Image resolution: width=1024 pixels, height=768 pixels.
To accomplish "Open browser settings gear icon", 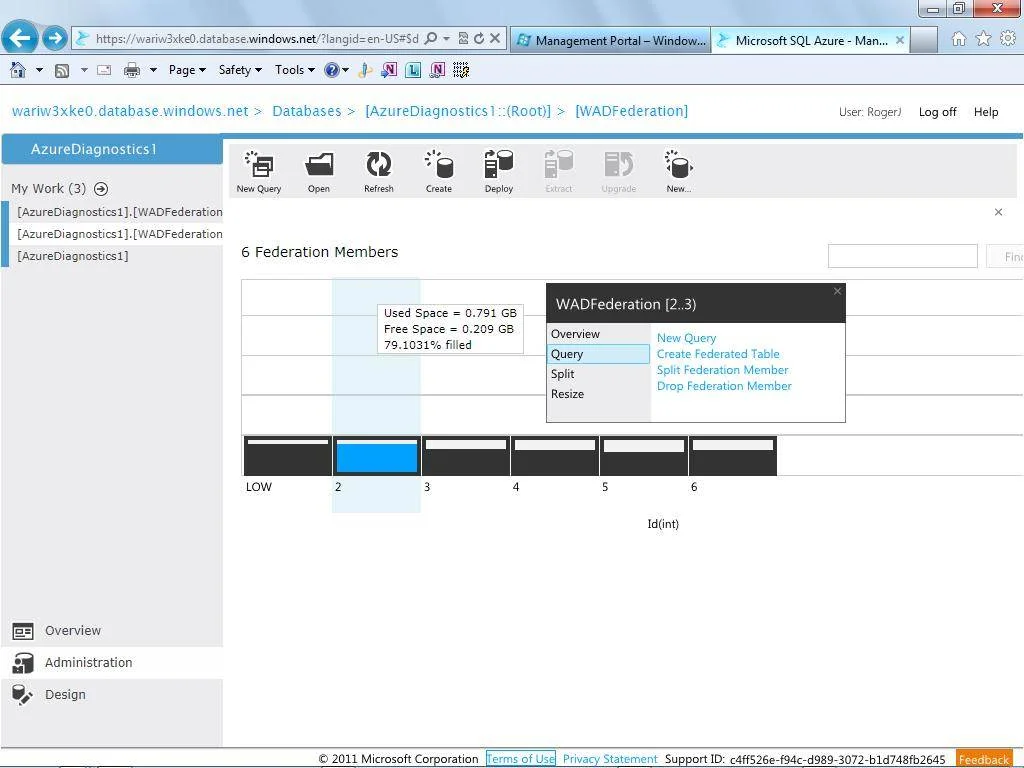I will click(1008, 39).
